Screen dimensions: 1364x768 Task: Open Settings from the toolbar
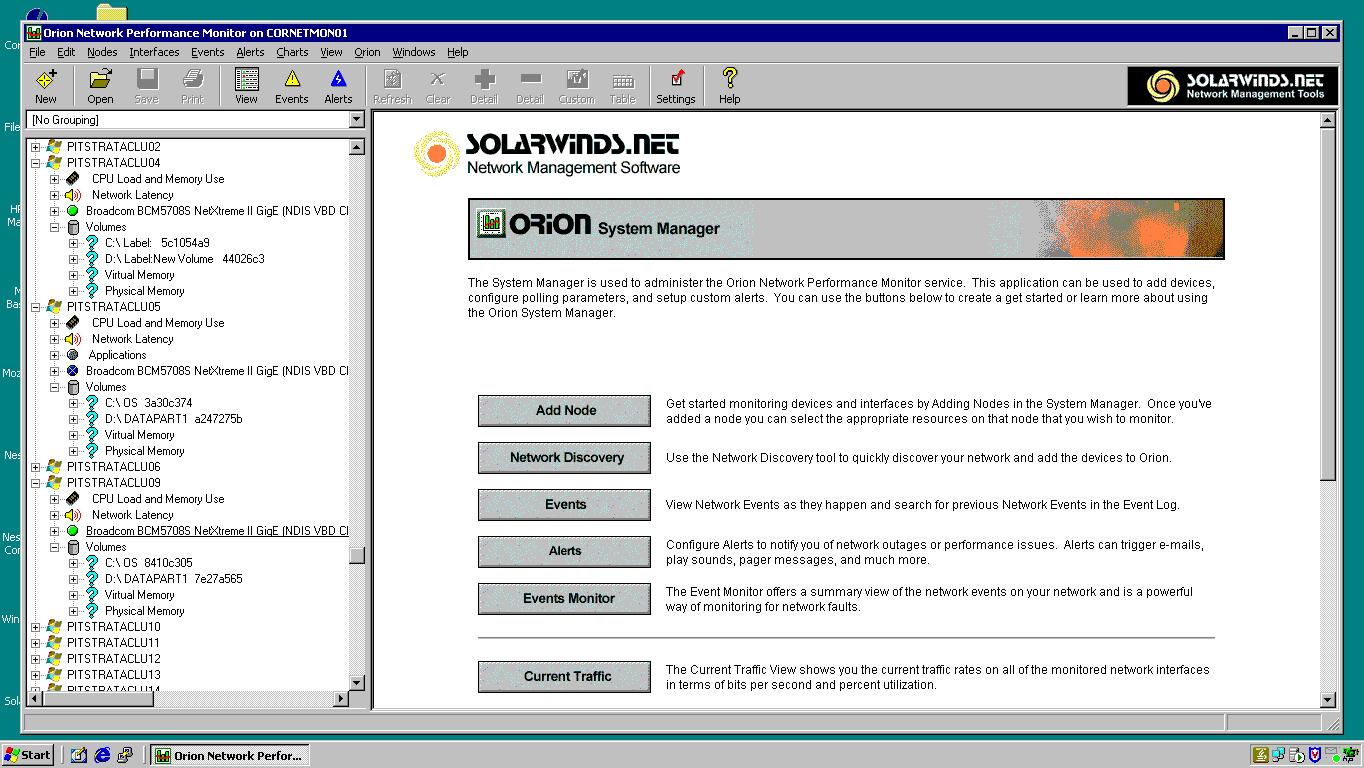tap(676, 86)
